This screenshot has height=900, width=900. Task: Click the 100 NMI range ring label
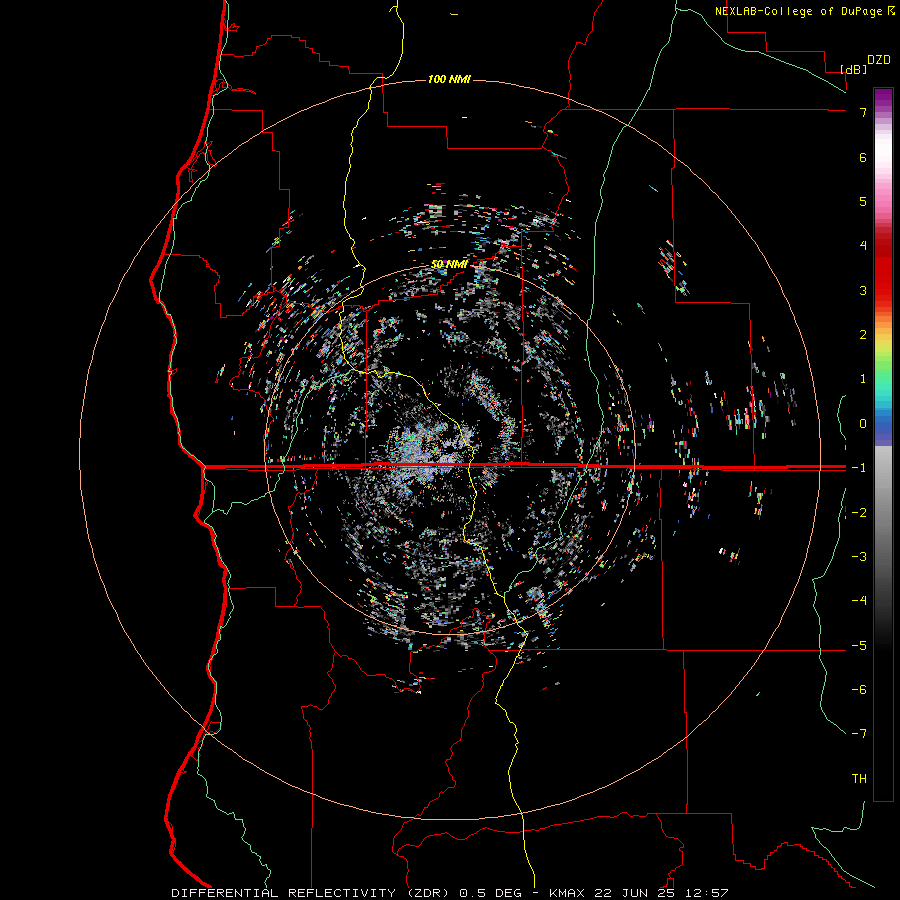coord(449,79)
